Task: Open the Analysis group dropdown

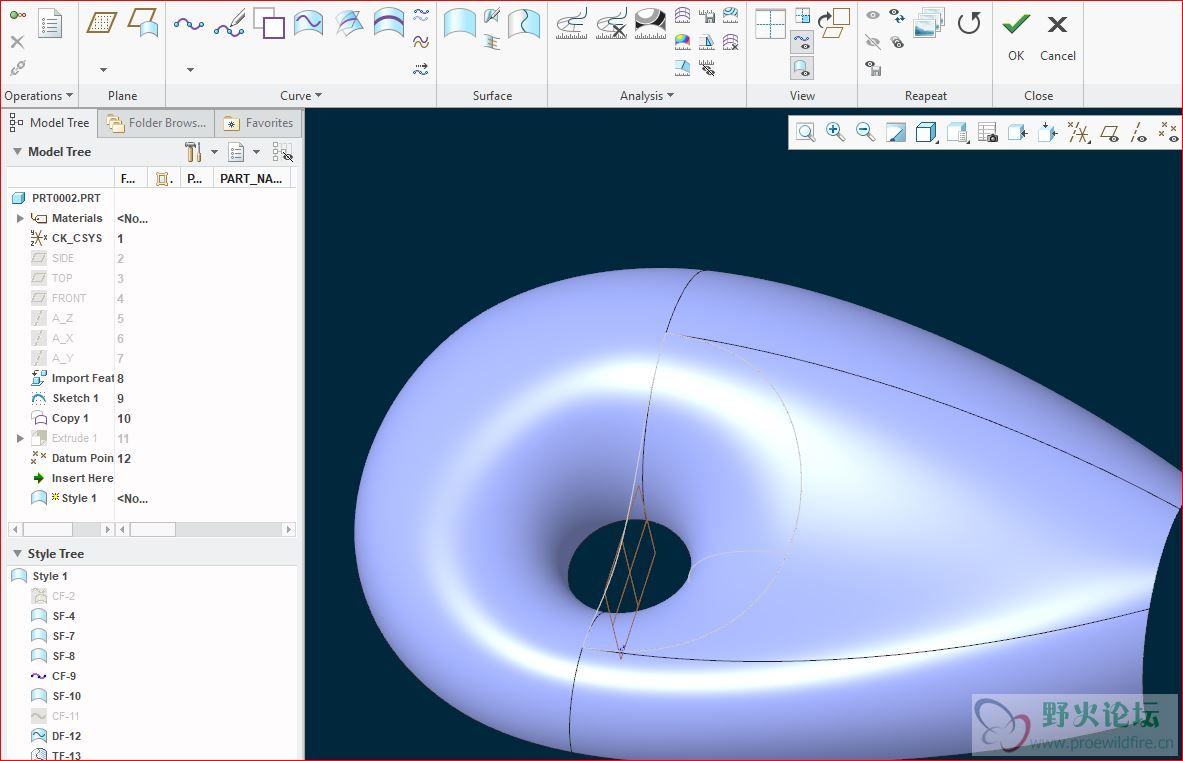Action: [647, 96]
